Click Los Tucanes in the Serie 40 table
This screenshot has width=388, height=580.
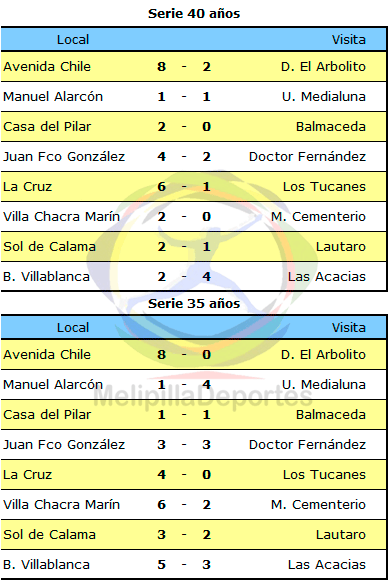tap(324, 186)
